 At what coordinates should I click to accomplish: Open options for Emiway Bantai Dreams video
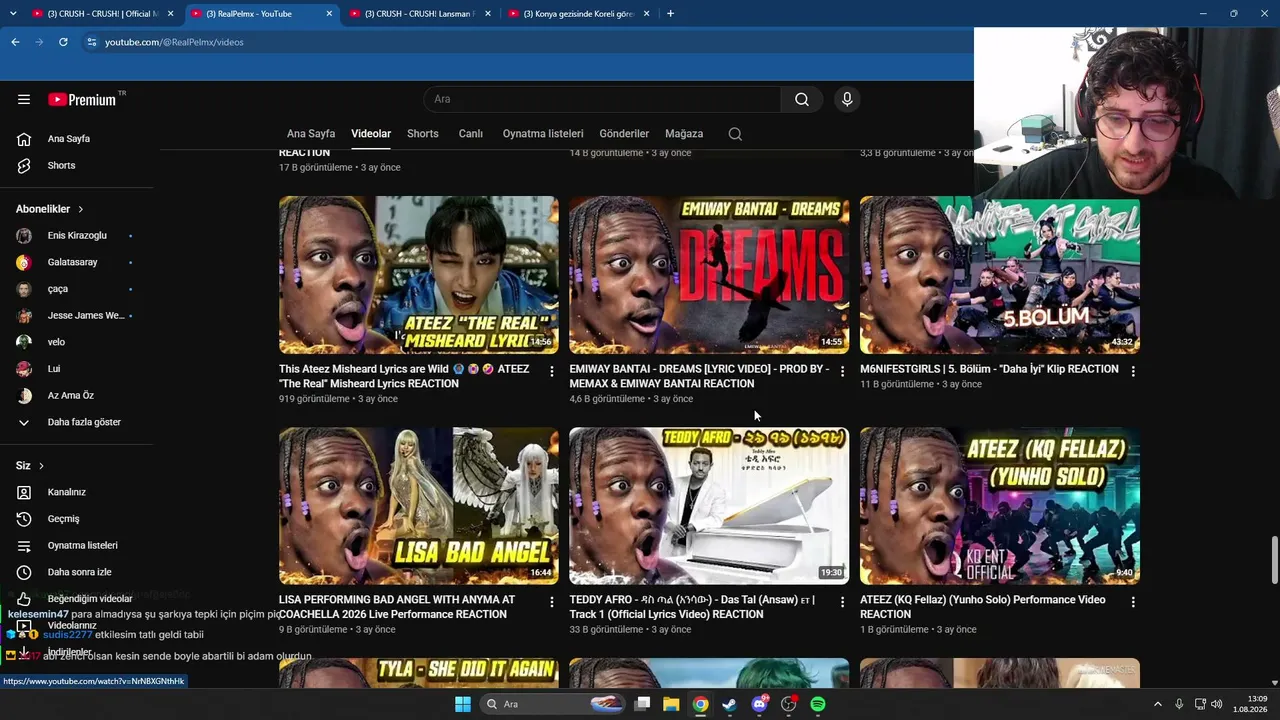(x=842, y=371)
